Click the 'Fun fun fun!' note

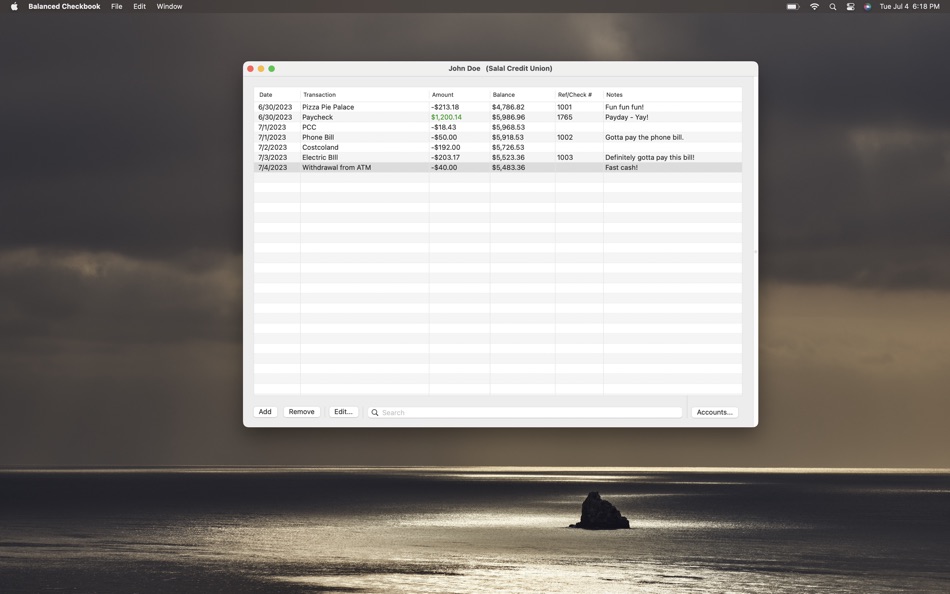pos(624,107)
